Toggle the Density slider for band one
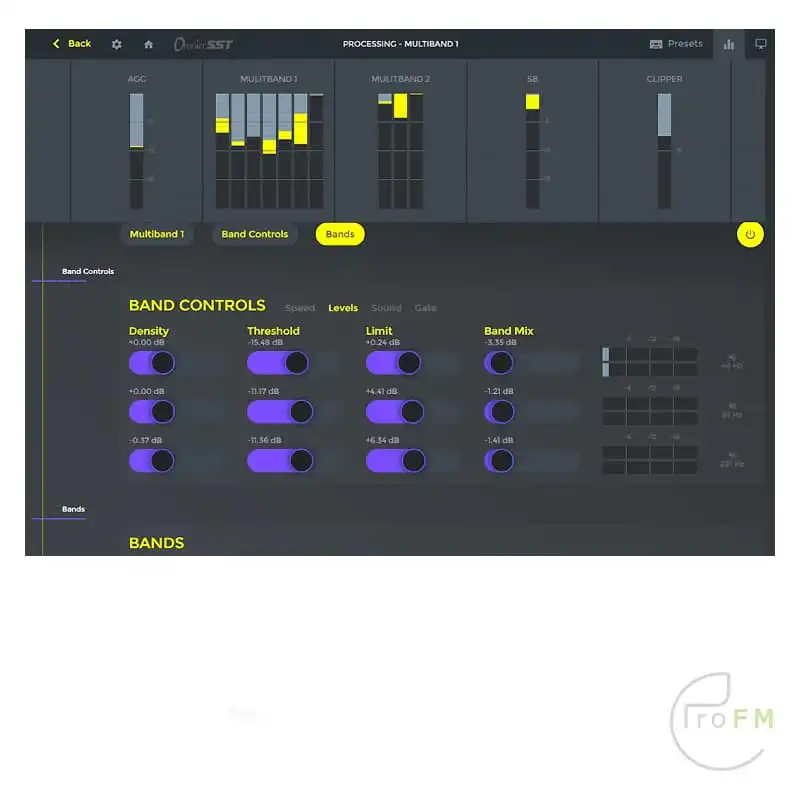 151,362
